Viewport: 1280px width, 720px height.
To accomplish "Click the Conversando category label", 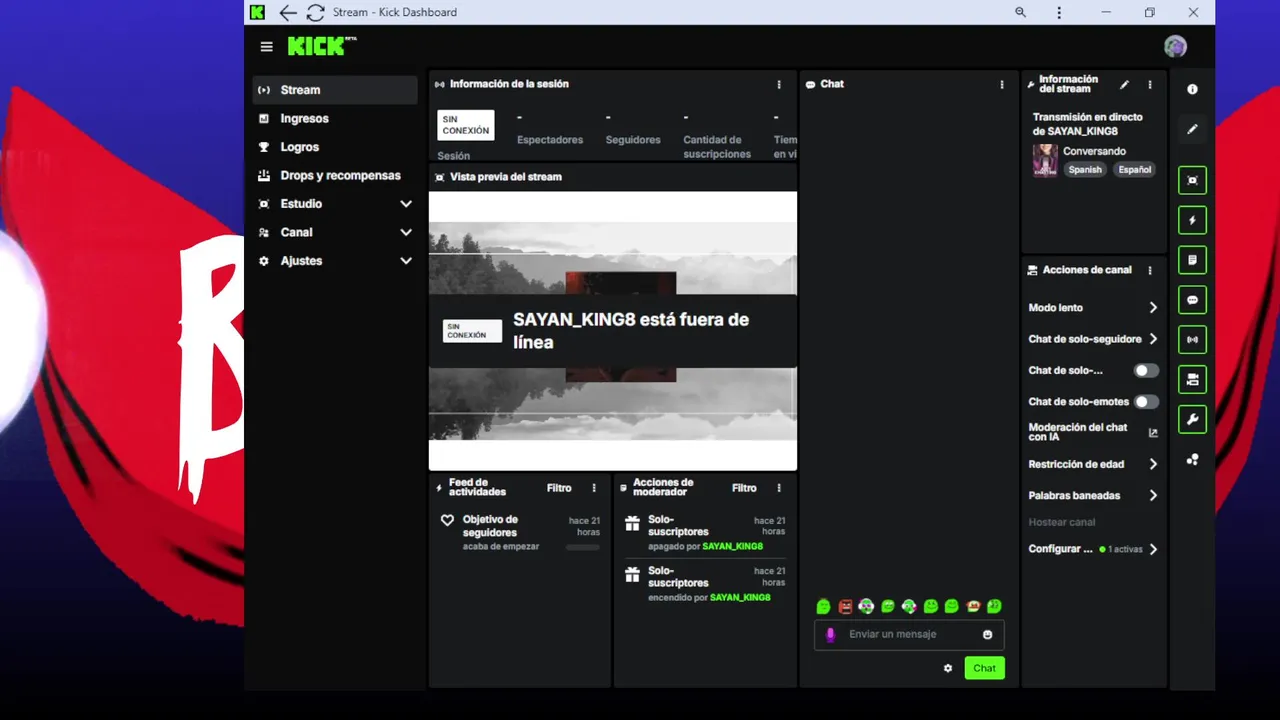I will click(x=1094, y=151).
